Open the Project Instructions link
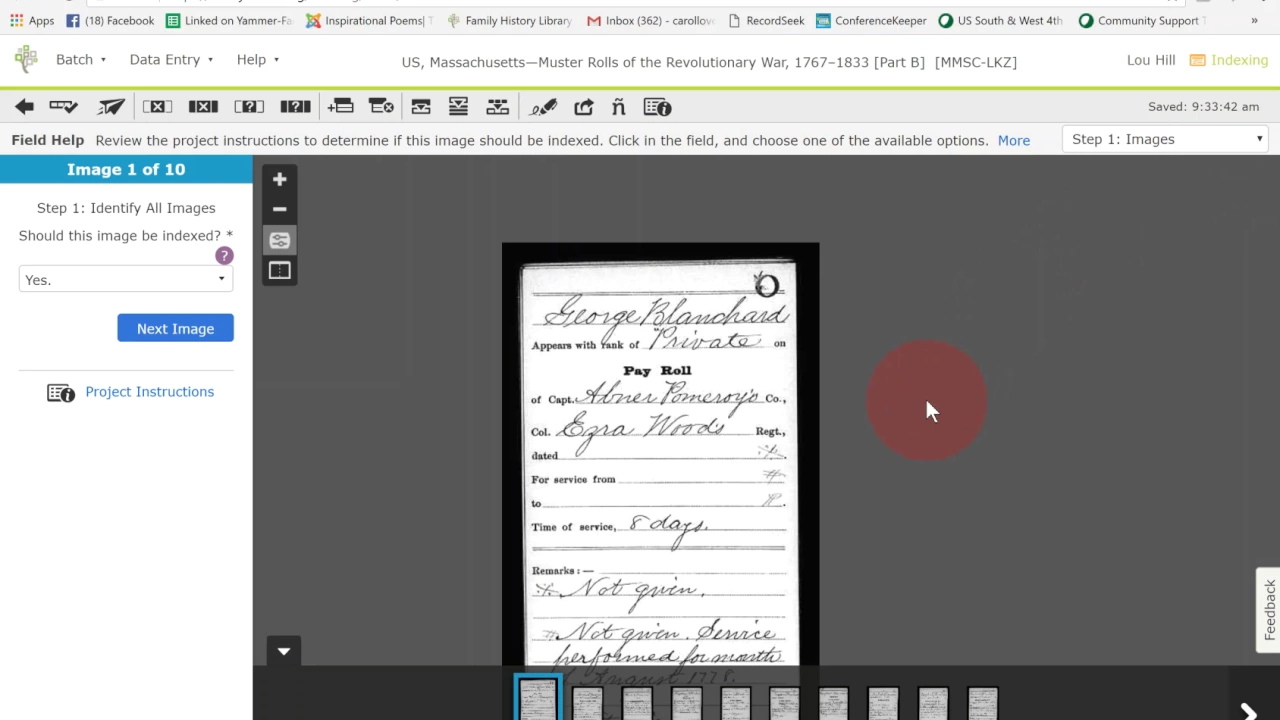The image size is (1280, 720). (x=149, y=392)
